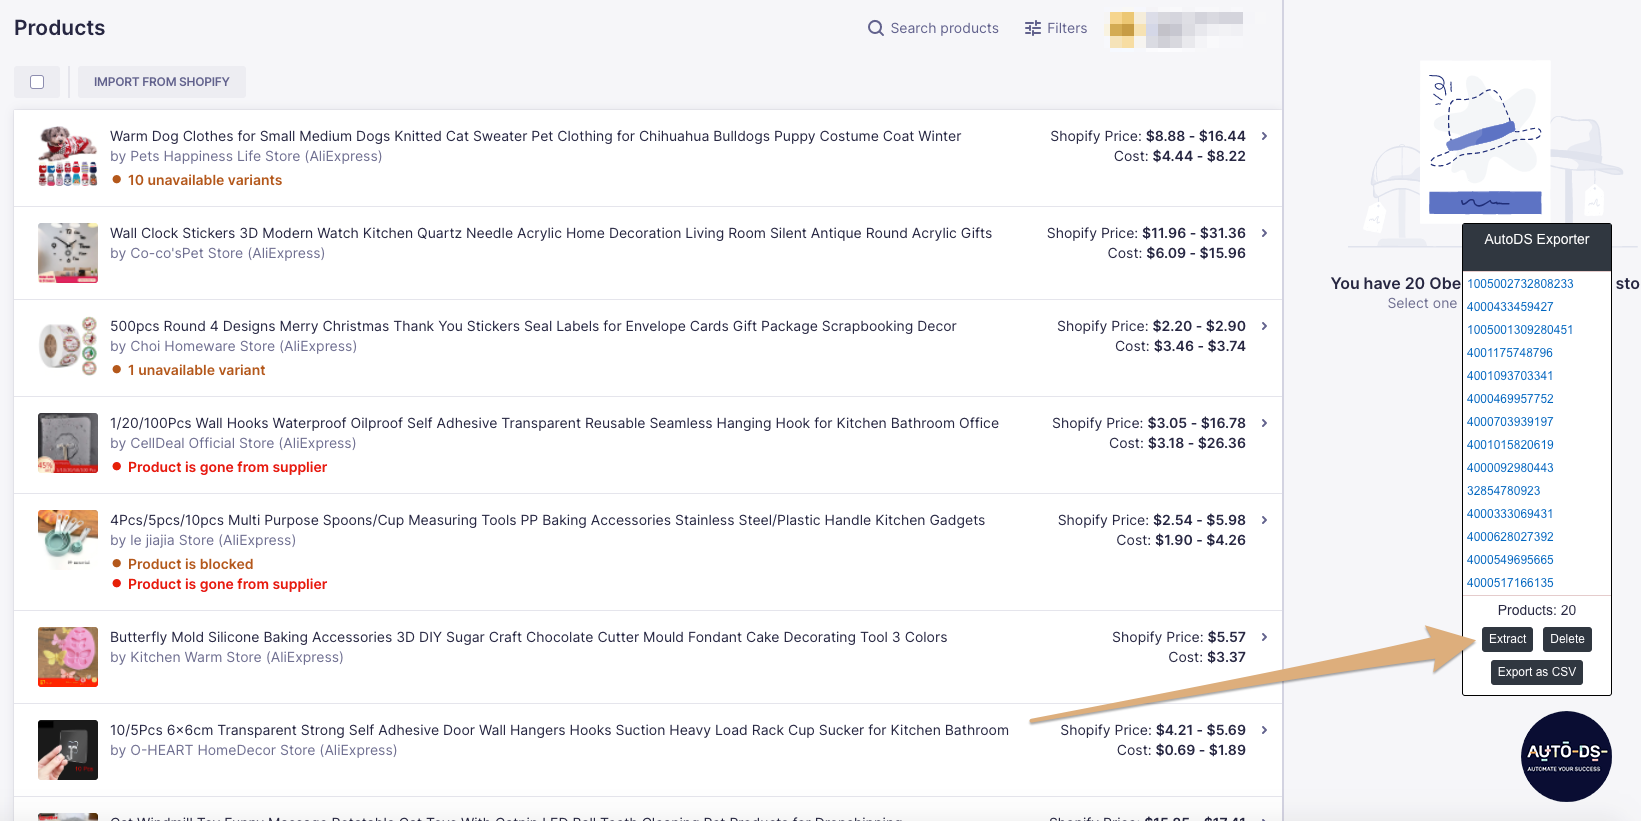Open product ID 4000433459427 link
Image resolution: width=1641 pixels, height=821 pixels.
(x=1510, y=307)
